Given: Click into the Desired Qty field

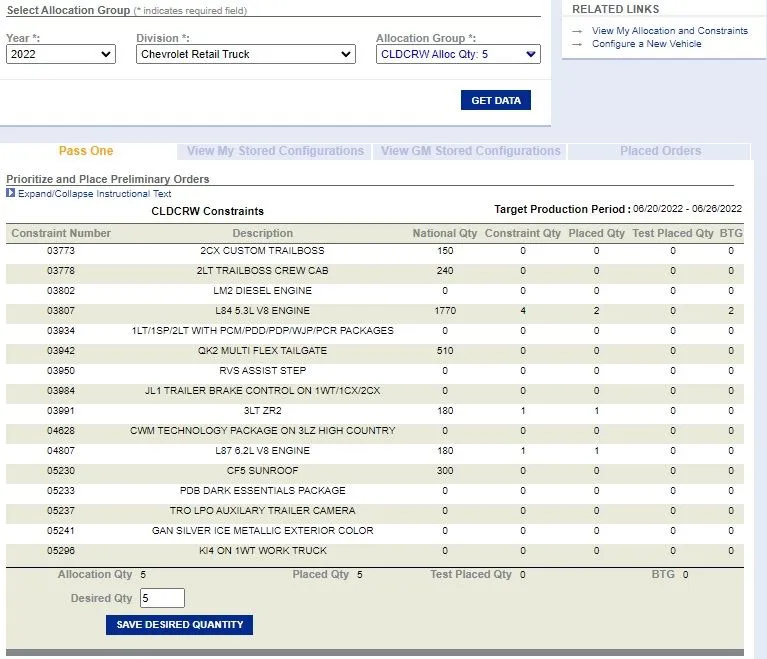Looking at the screenshot, I should [162, 598].
